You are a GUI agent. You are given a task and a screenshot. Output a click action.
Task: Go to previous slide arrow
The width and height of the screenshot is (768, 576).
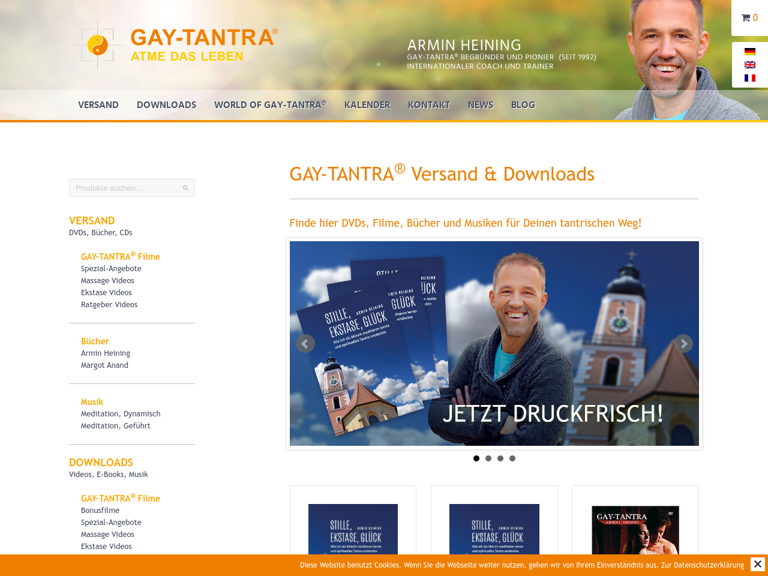pos(305,343)
